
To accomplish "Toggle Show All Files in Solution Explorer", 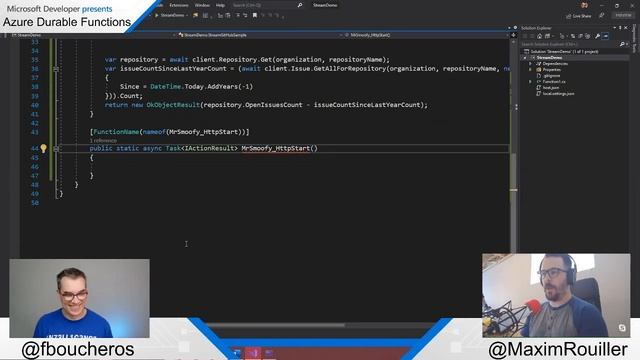I will click(x=587, y=36).
